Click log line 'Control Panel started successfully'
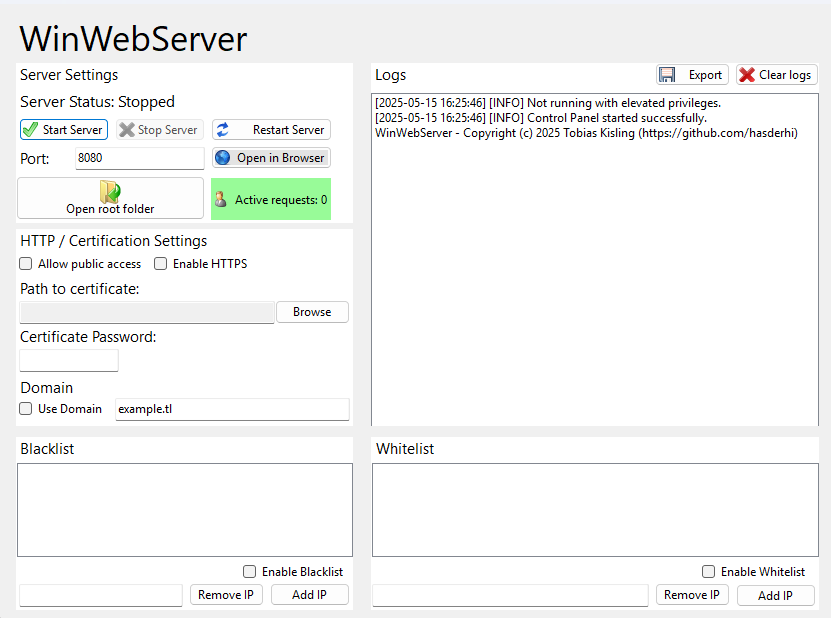831x618 pixels. point(541,118)
